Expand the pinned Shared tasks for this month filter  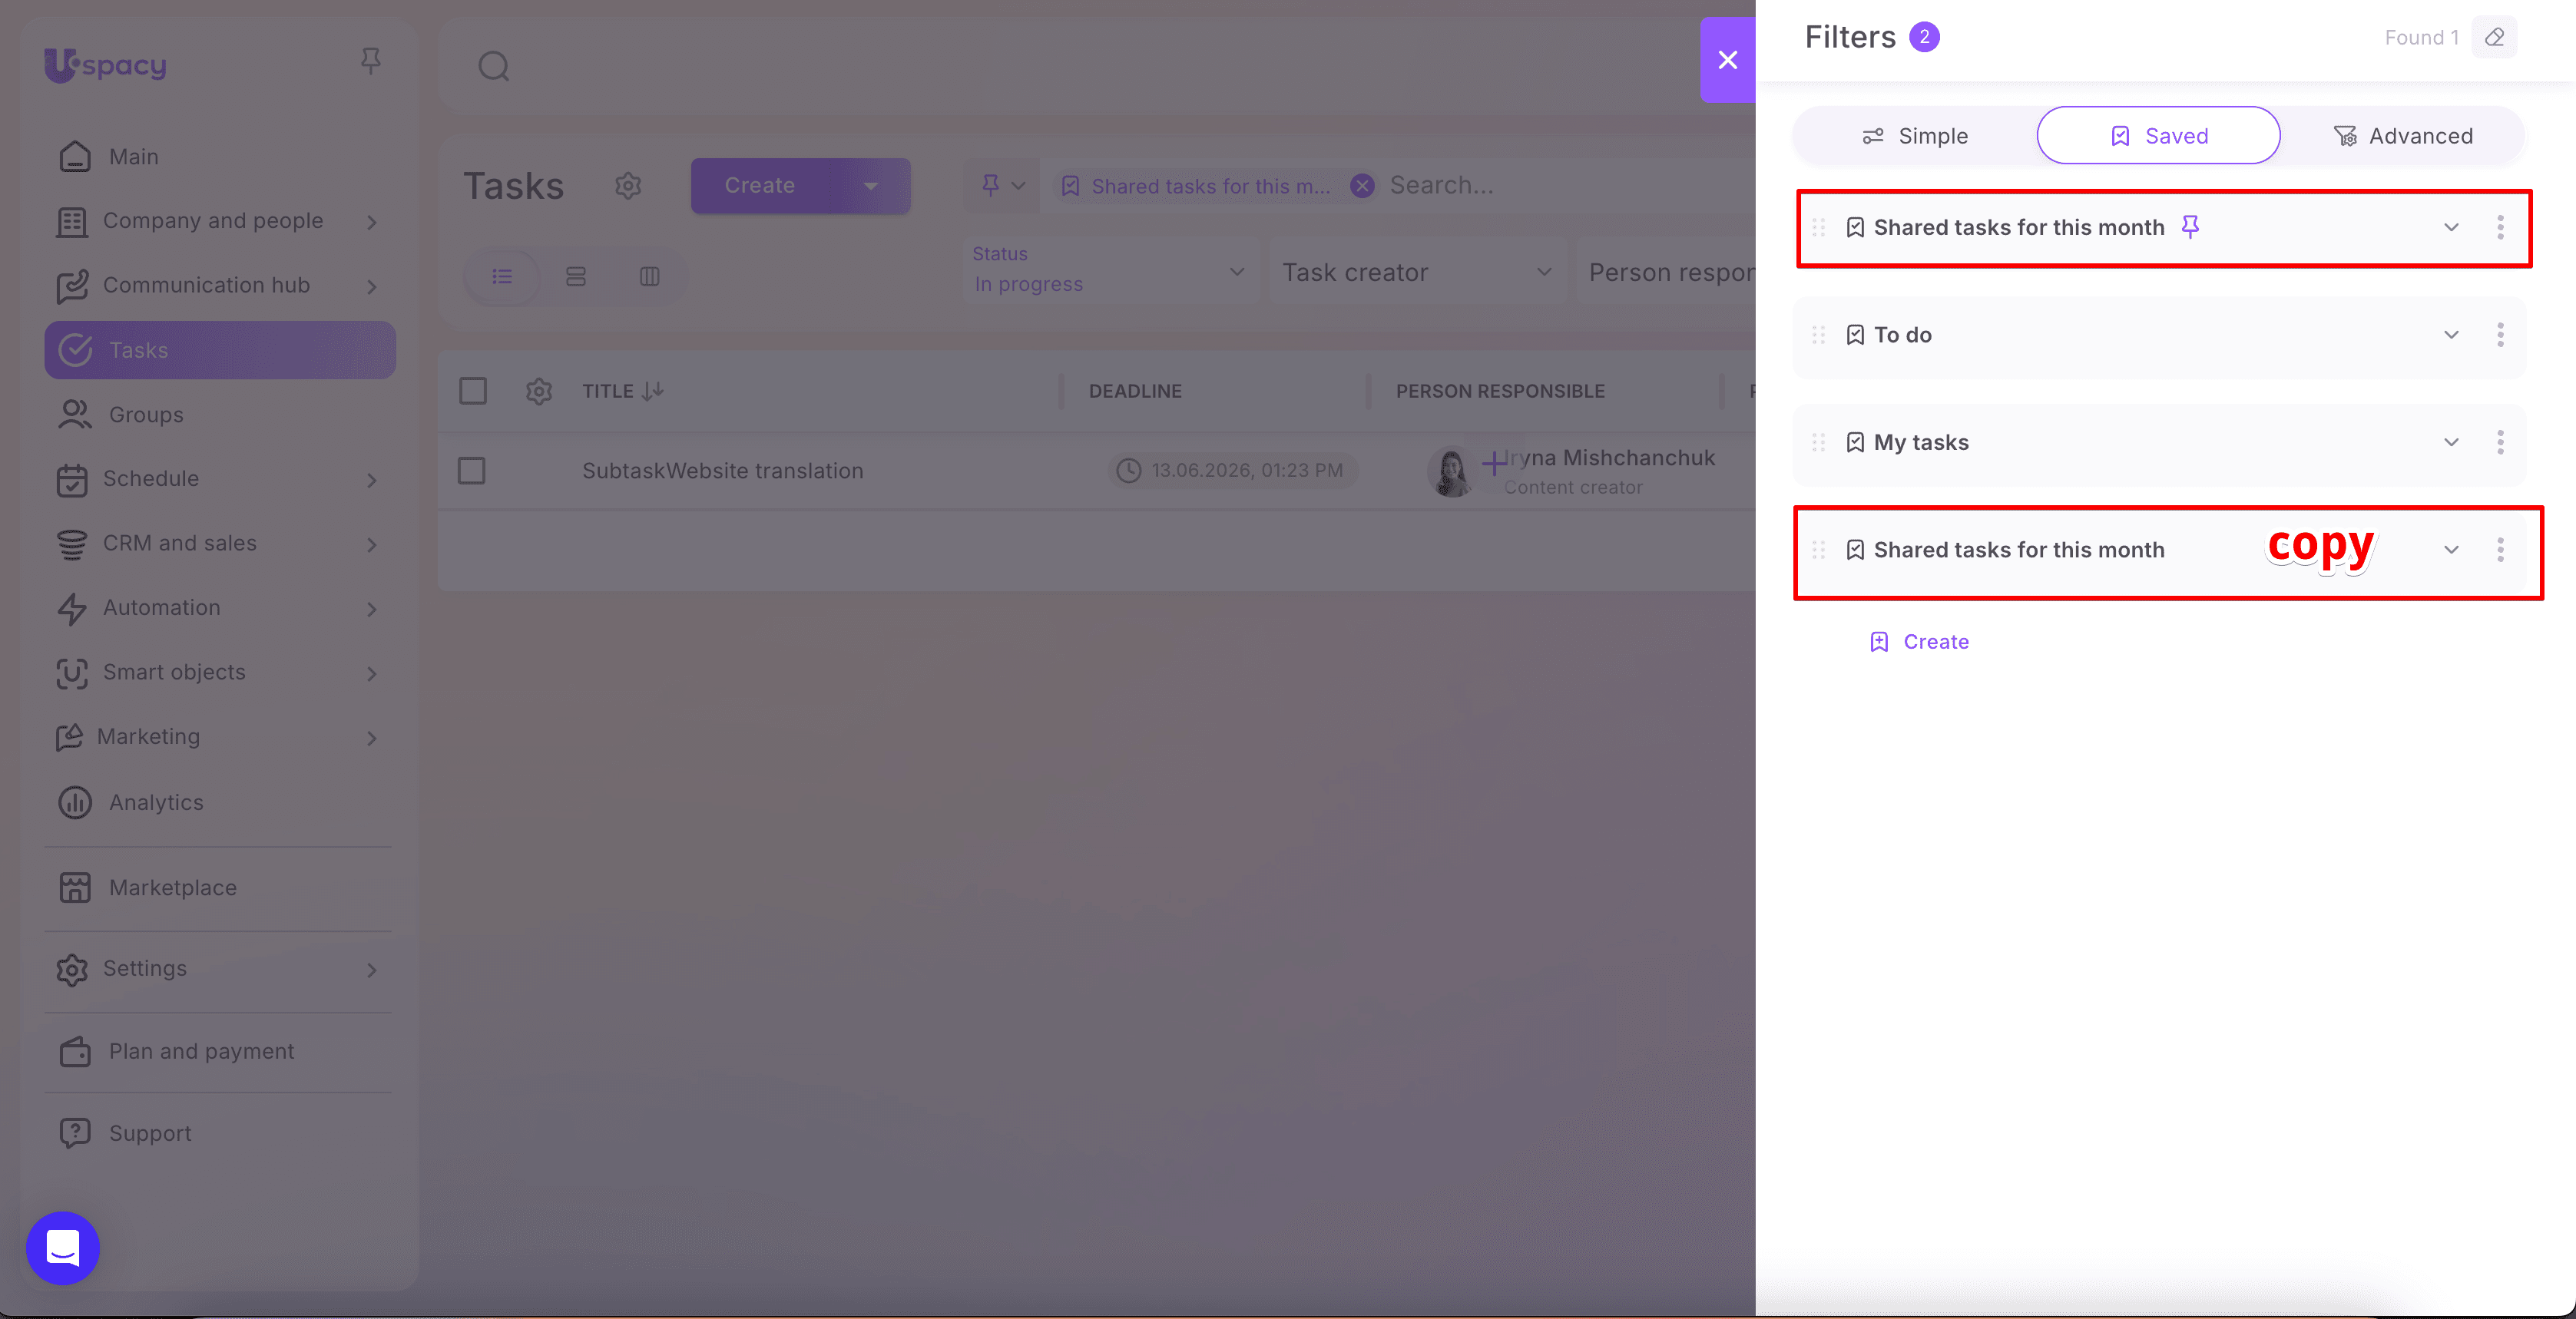tap(2451, 227)
